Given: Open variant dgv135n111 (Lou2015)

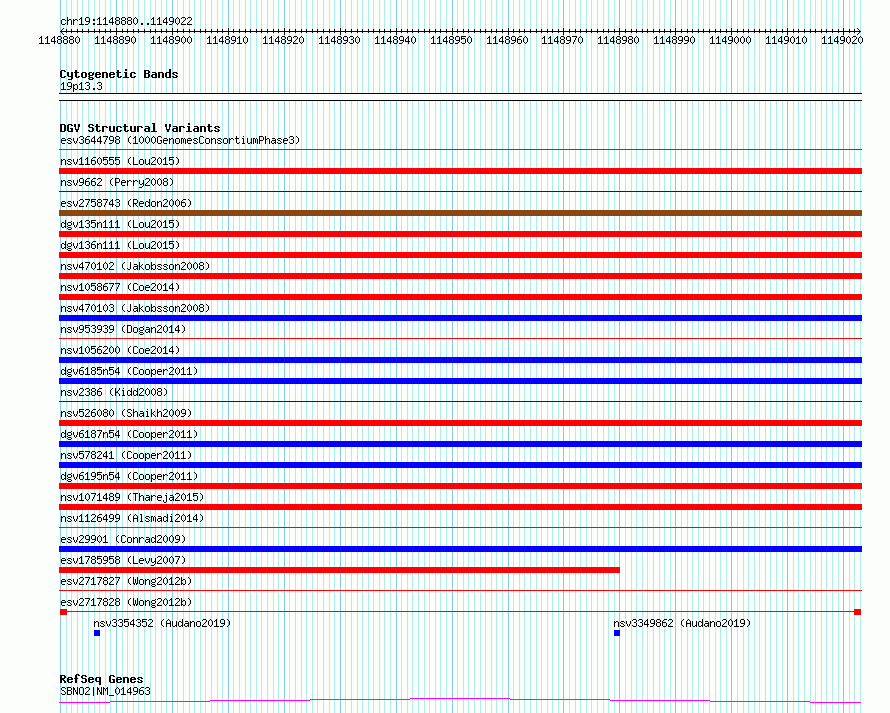Looking at the screenshot, I should point(120,224).
